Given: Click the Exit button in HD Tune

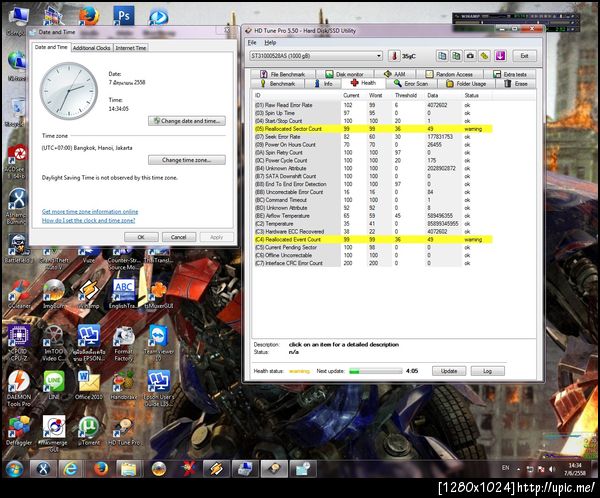Looking at the screenshot, I should tap(524, 56).
